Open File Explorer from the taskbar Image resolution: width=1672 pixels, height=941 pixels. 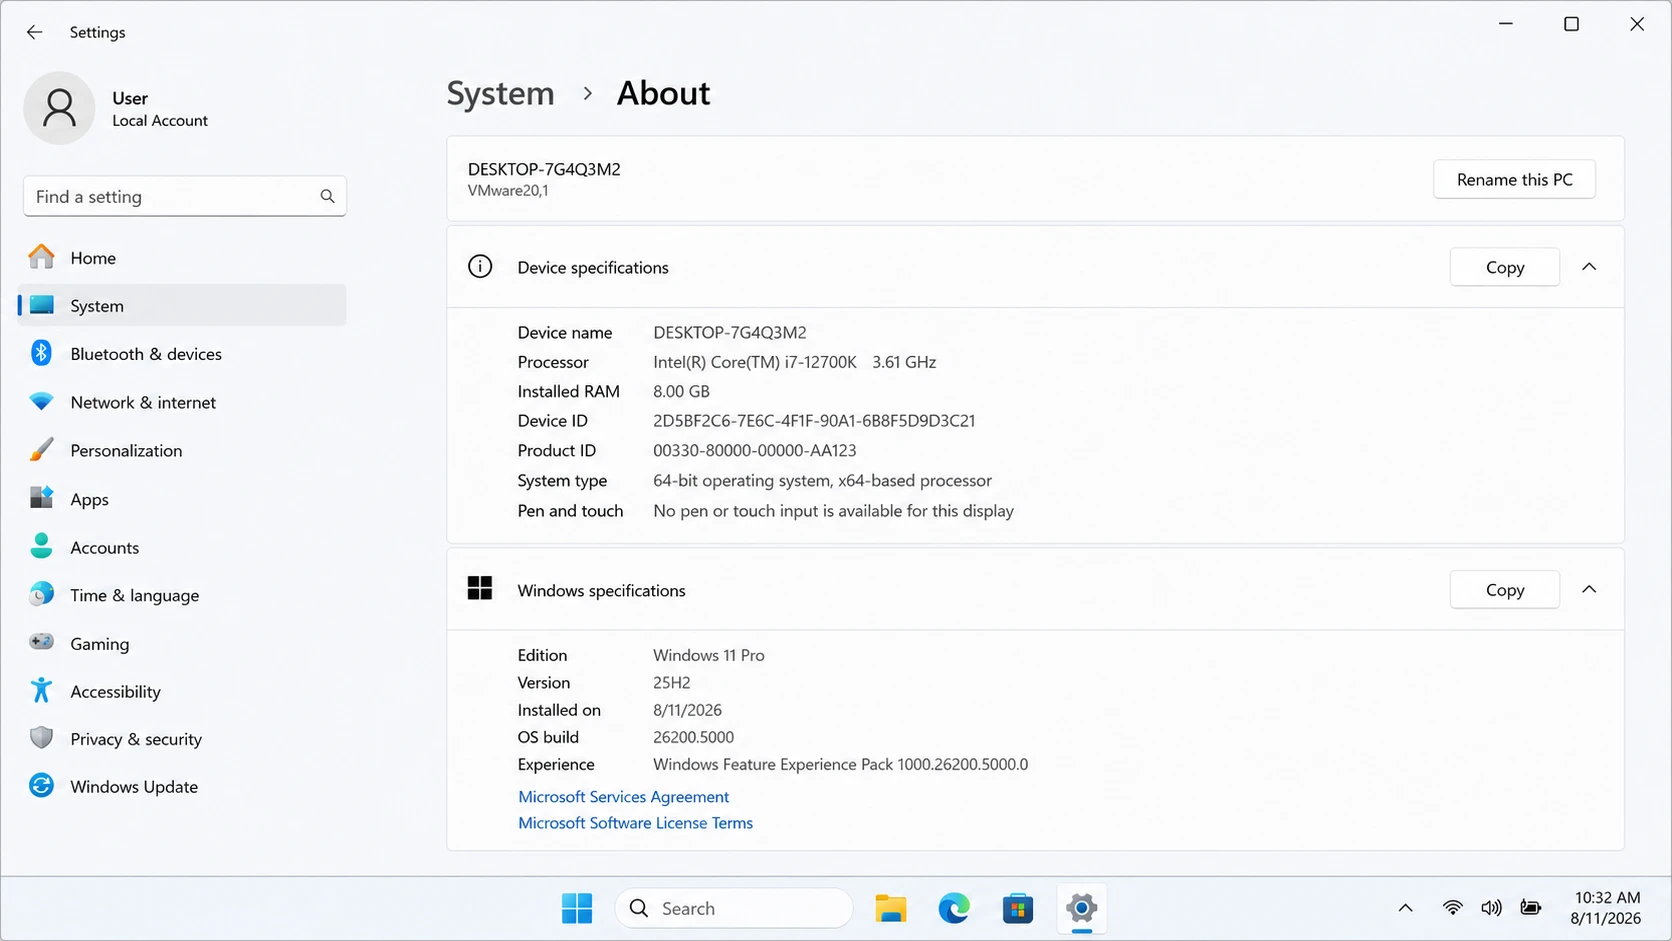pyautogui.click(x=890, y=908)
